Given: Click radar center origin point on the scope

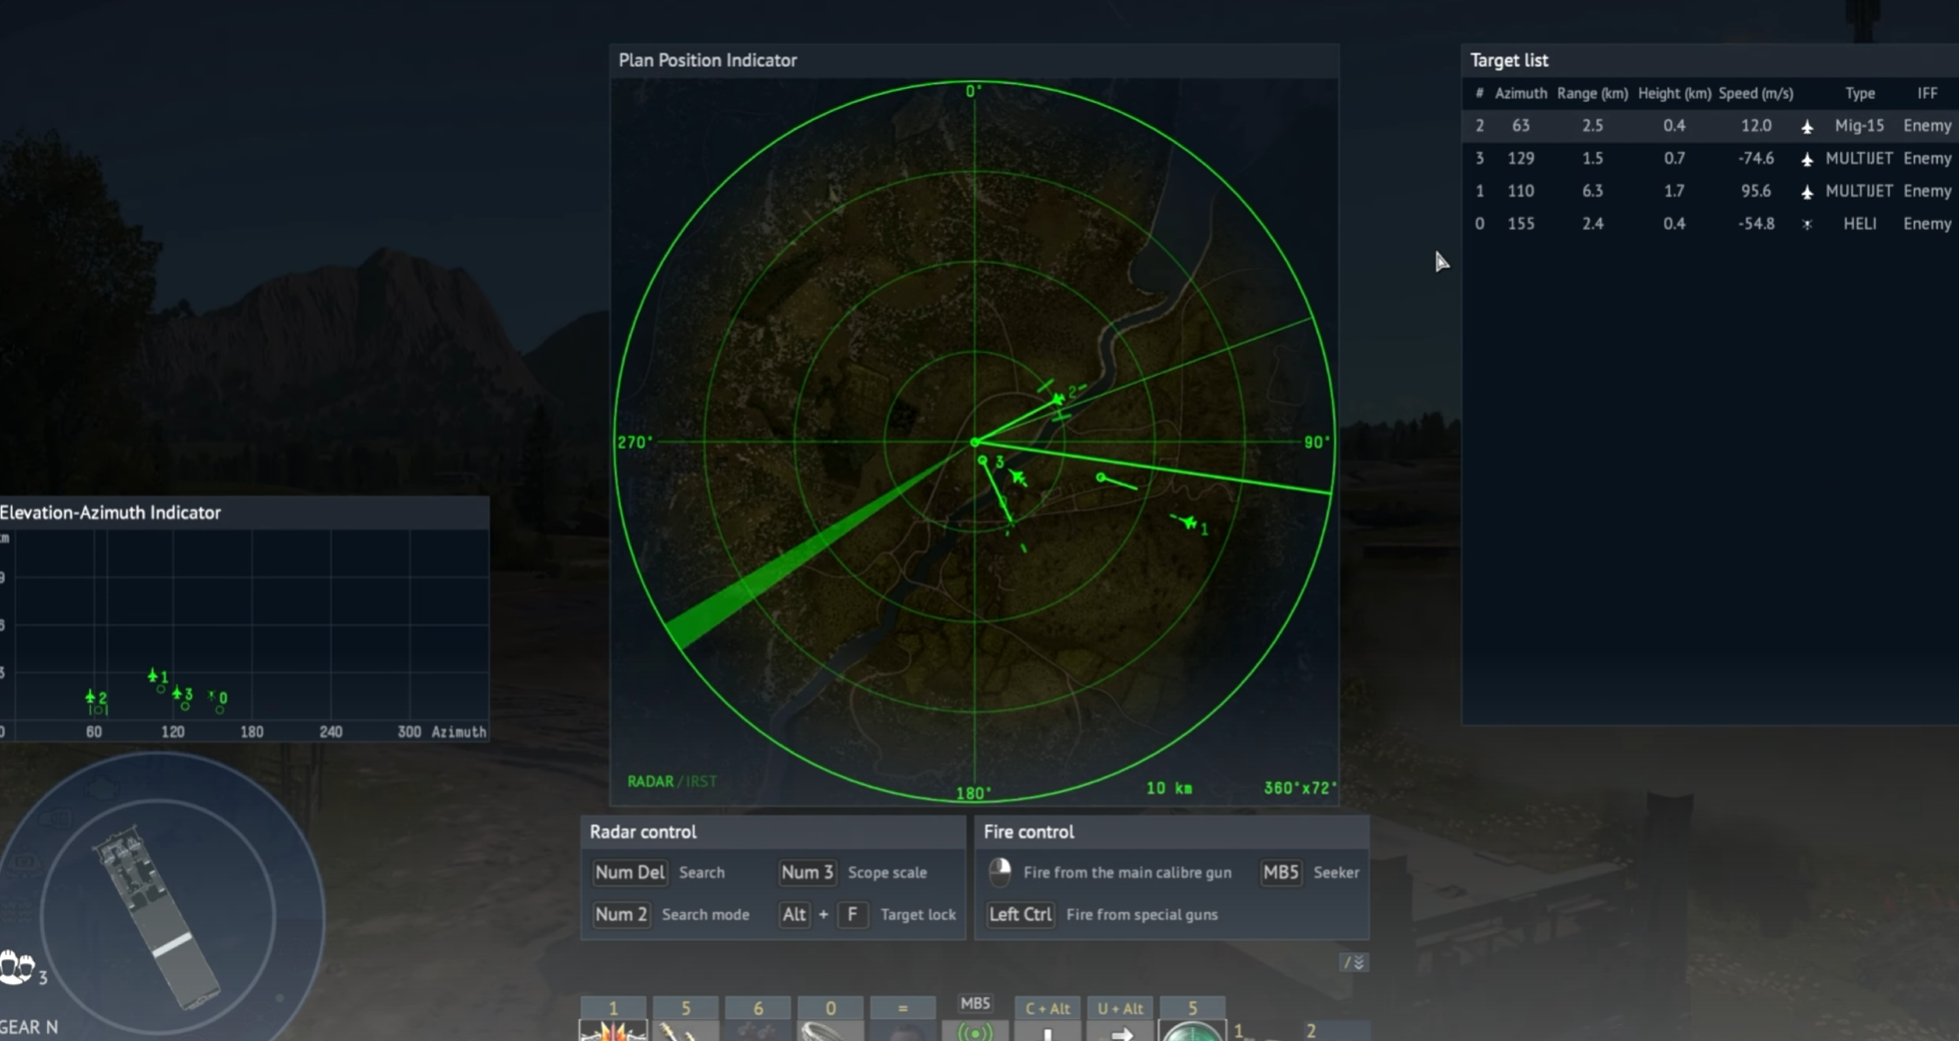Looking at the screenshot, I should pos(975,442).
